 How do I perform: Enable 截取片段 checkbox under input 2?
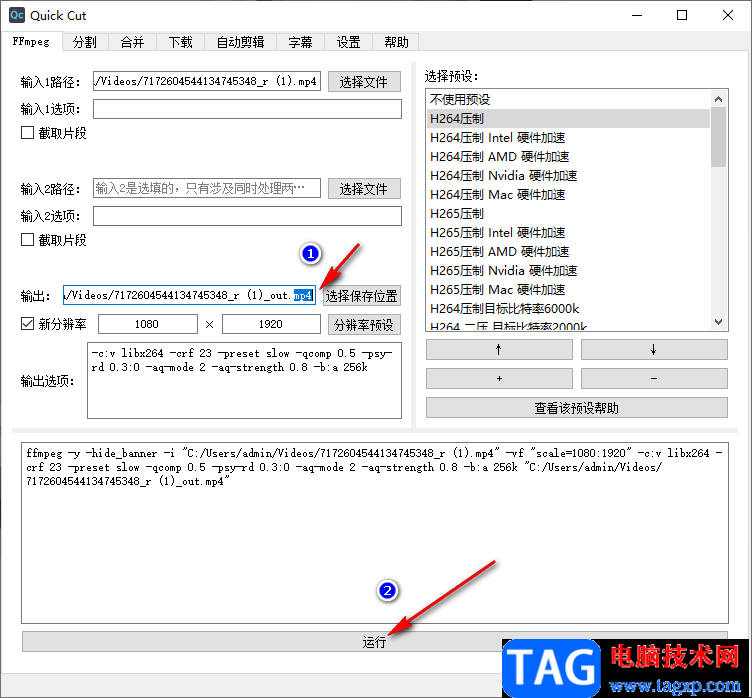coord(27,240)
